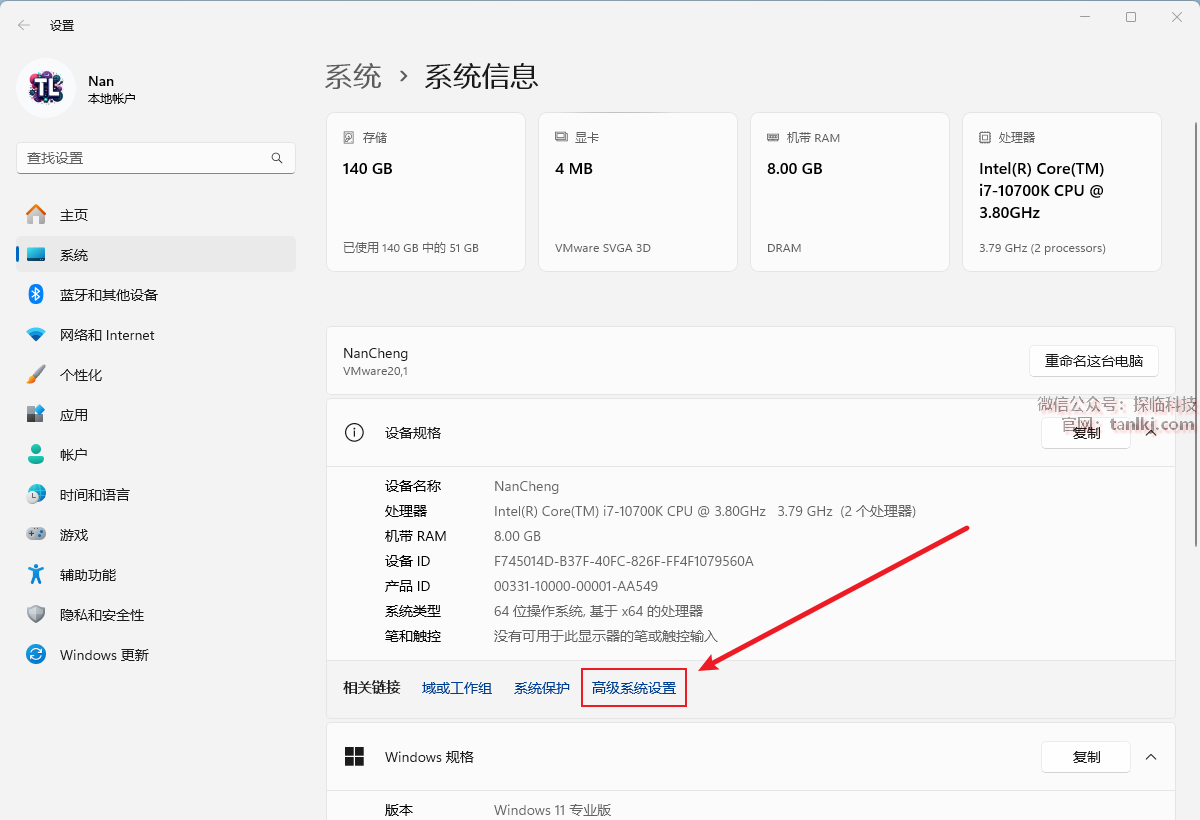Image resolution: width=1200 pixels, height=820 pixels.
Task: Click the Nan user profile avatar
Action: 46,88
